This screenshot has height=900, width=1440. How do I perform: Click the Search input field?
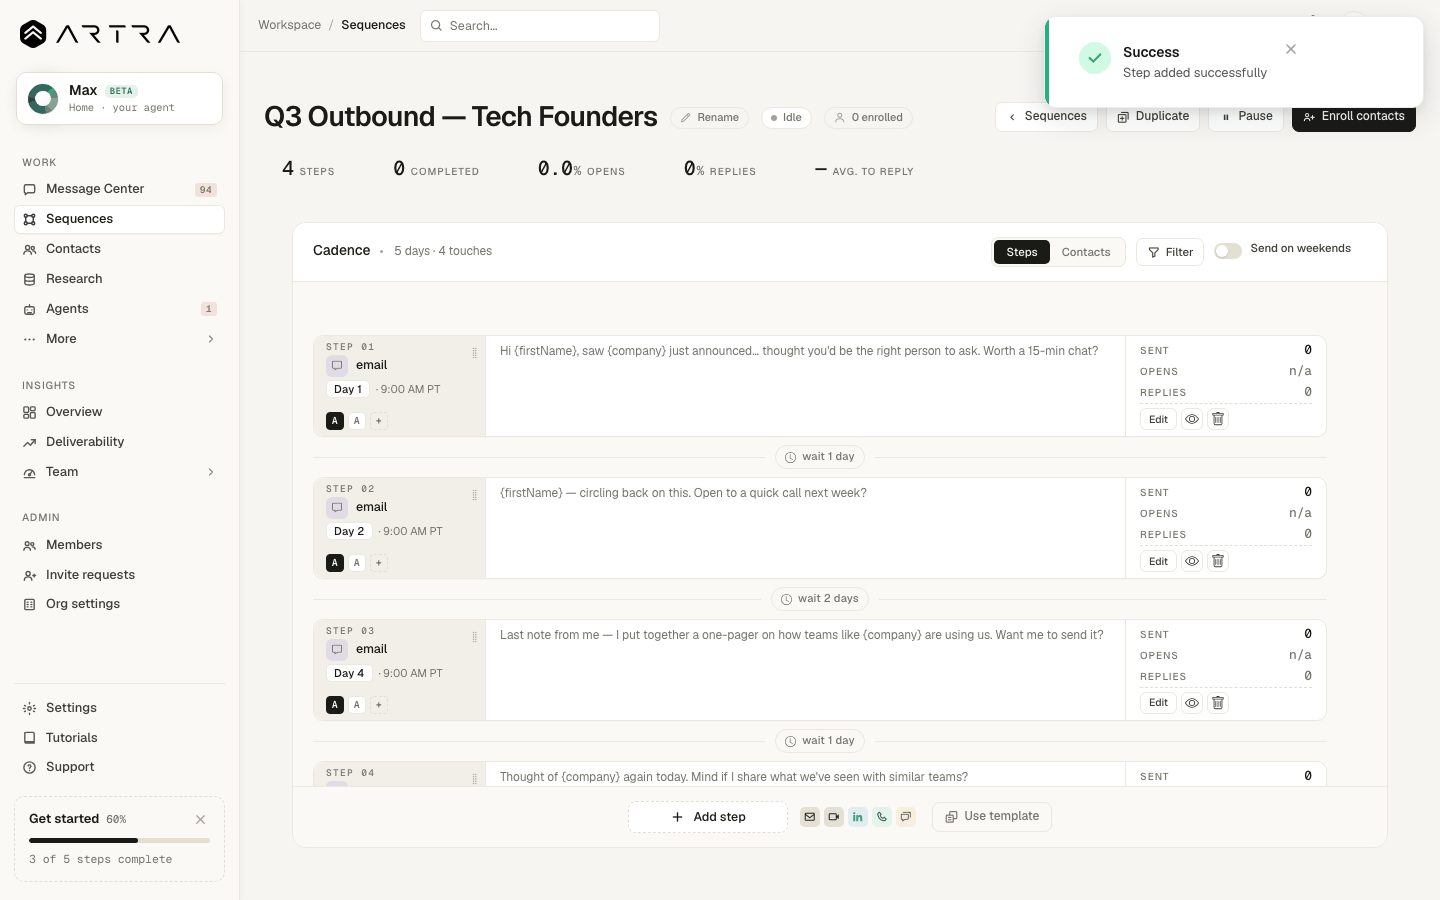click(x=540, y=26)
